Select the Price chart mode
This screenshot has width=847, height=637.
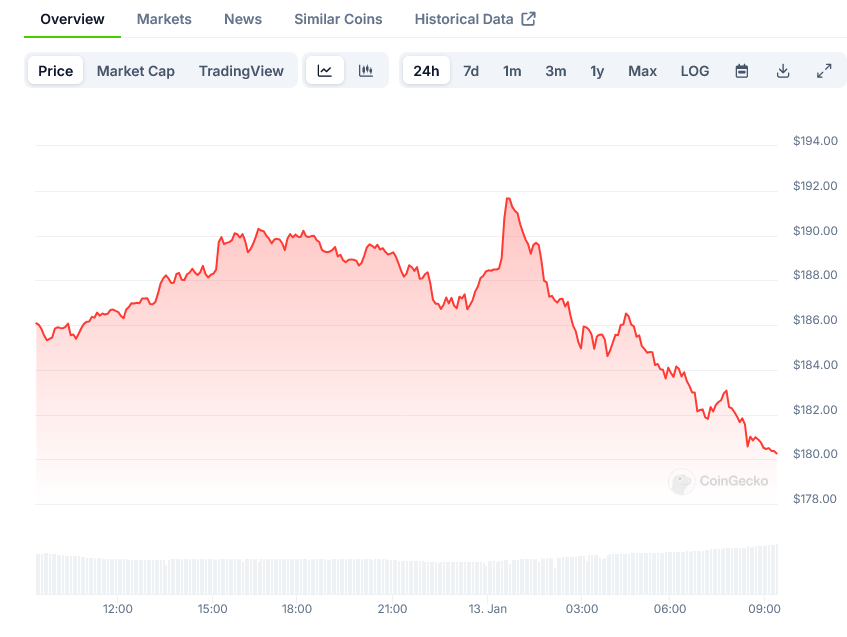(x=56, y=71)
